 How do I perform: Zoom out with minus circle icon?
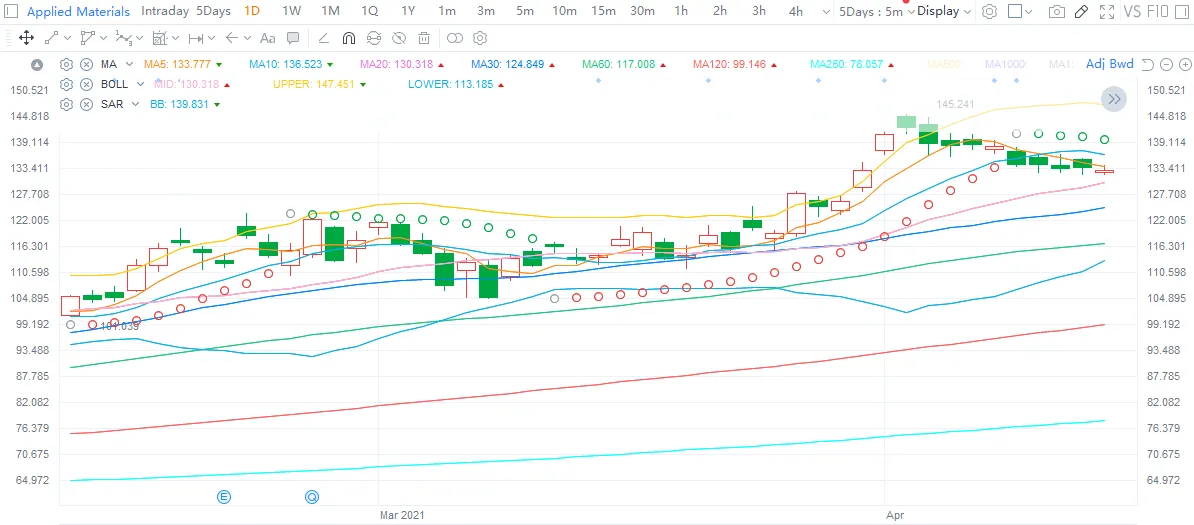tap(1166, 65)
